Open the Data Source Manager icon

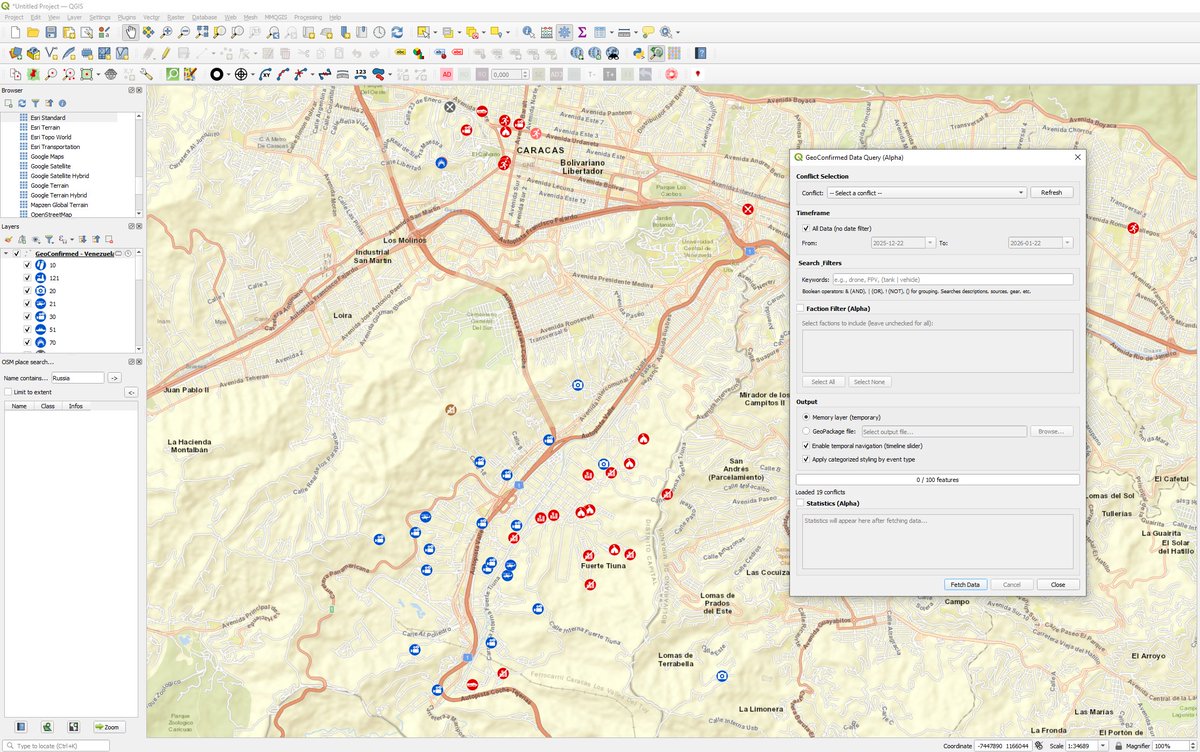tap(15, 53)
